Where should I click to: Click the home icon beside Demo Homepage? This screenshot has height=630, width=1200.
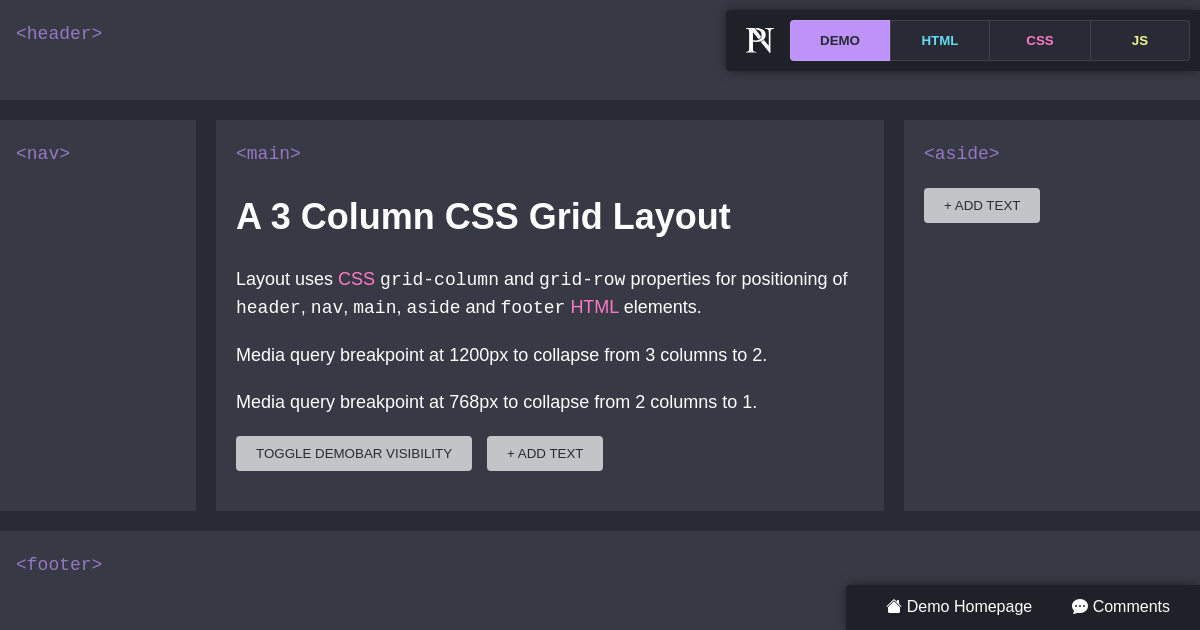tap(893, 606)
